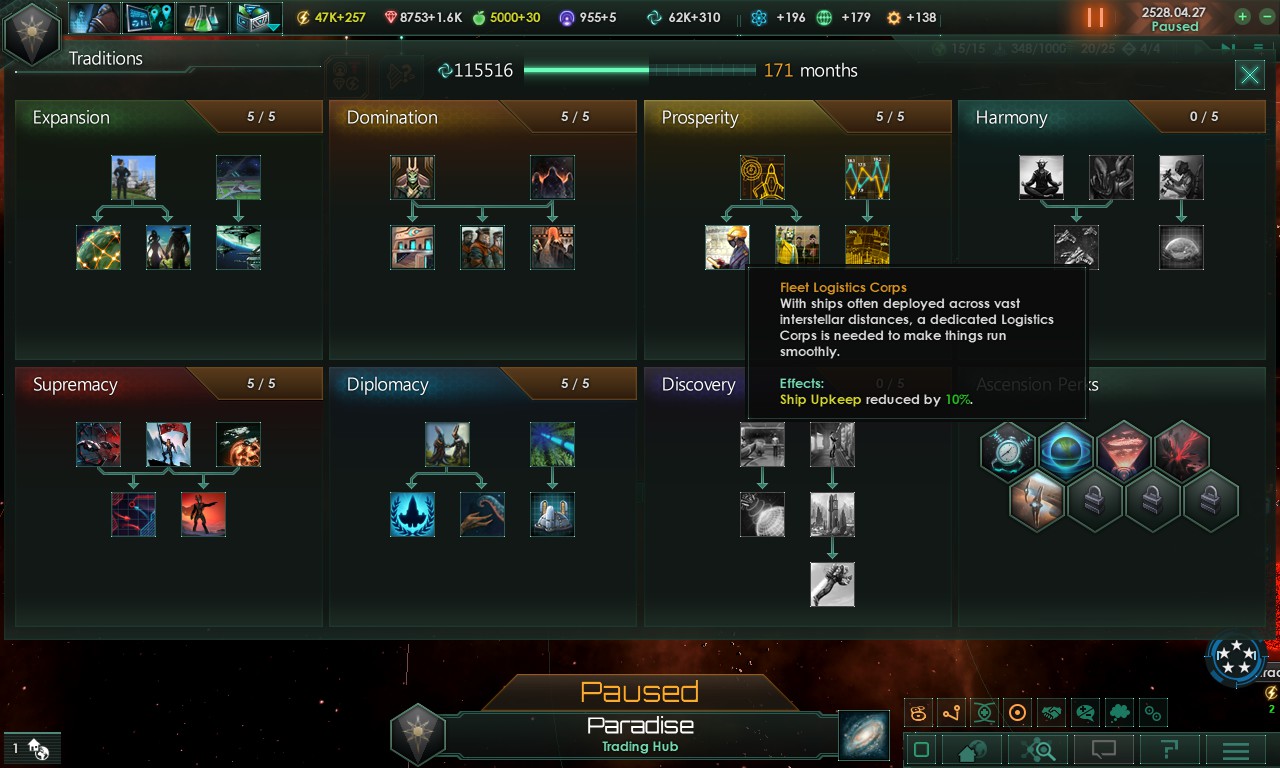
Task: Click the empire emblem in top-left corner
Action: pos(32,34)
